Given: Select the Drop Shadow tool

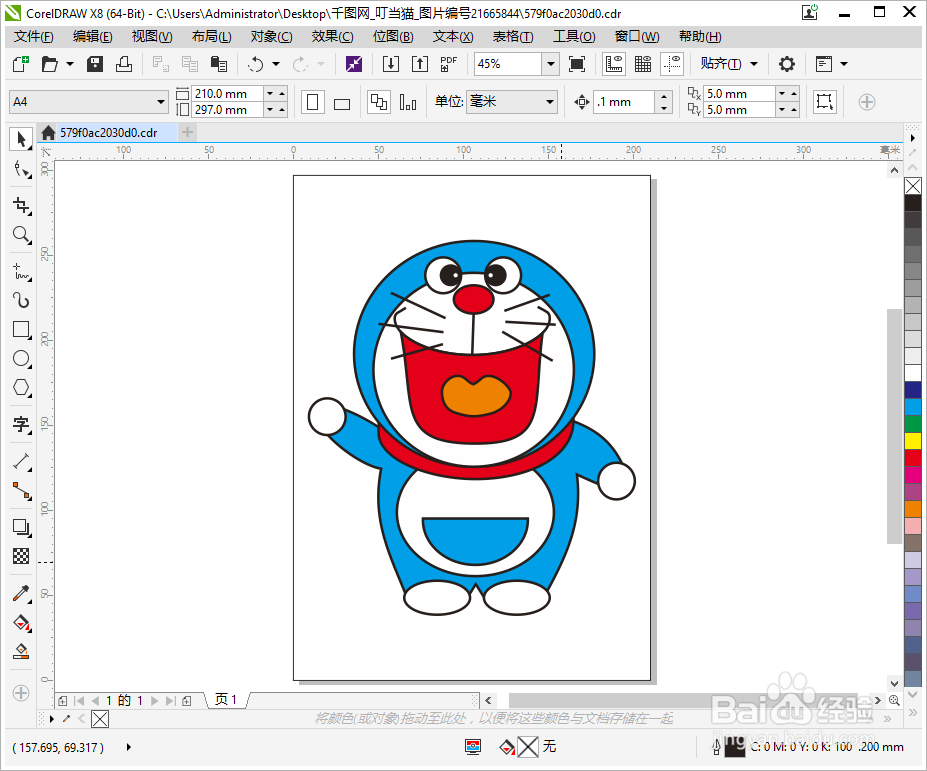Looking at the screenshot, I should pos(21,527).
